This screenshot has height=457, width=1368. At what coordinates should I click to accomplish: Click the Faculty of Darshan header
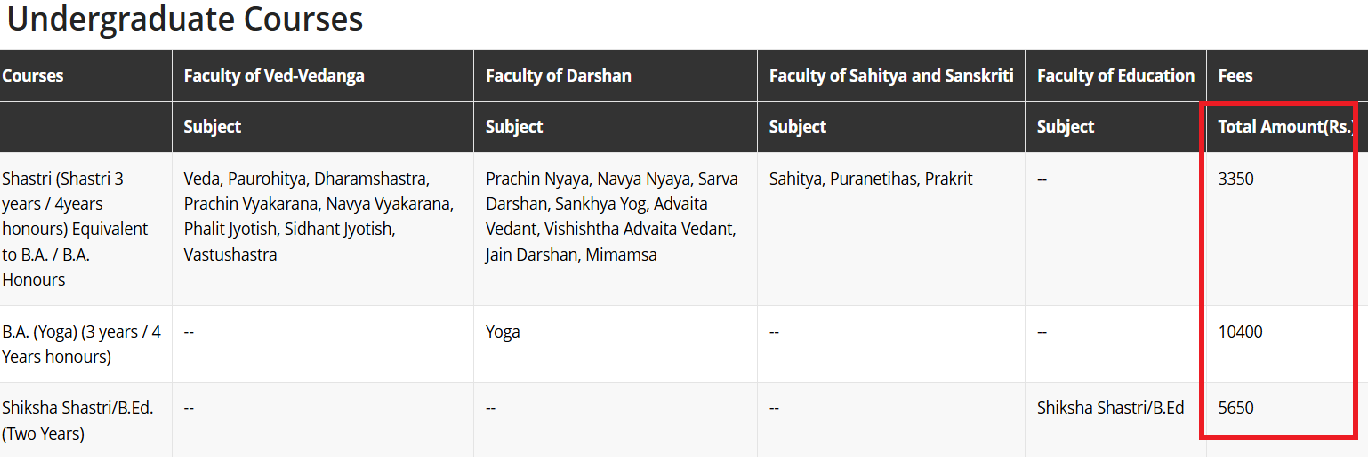(x=558, y=75)
